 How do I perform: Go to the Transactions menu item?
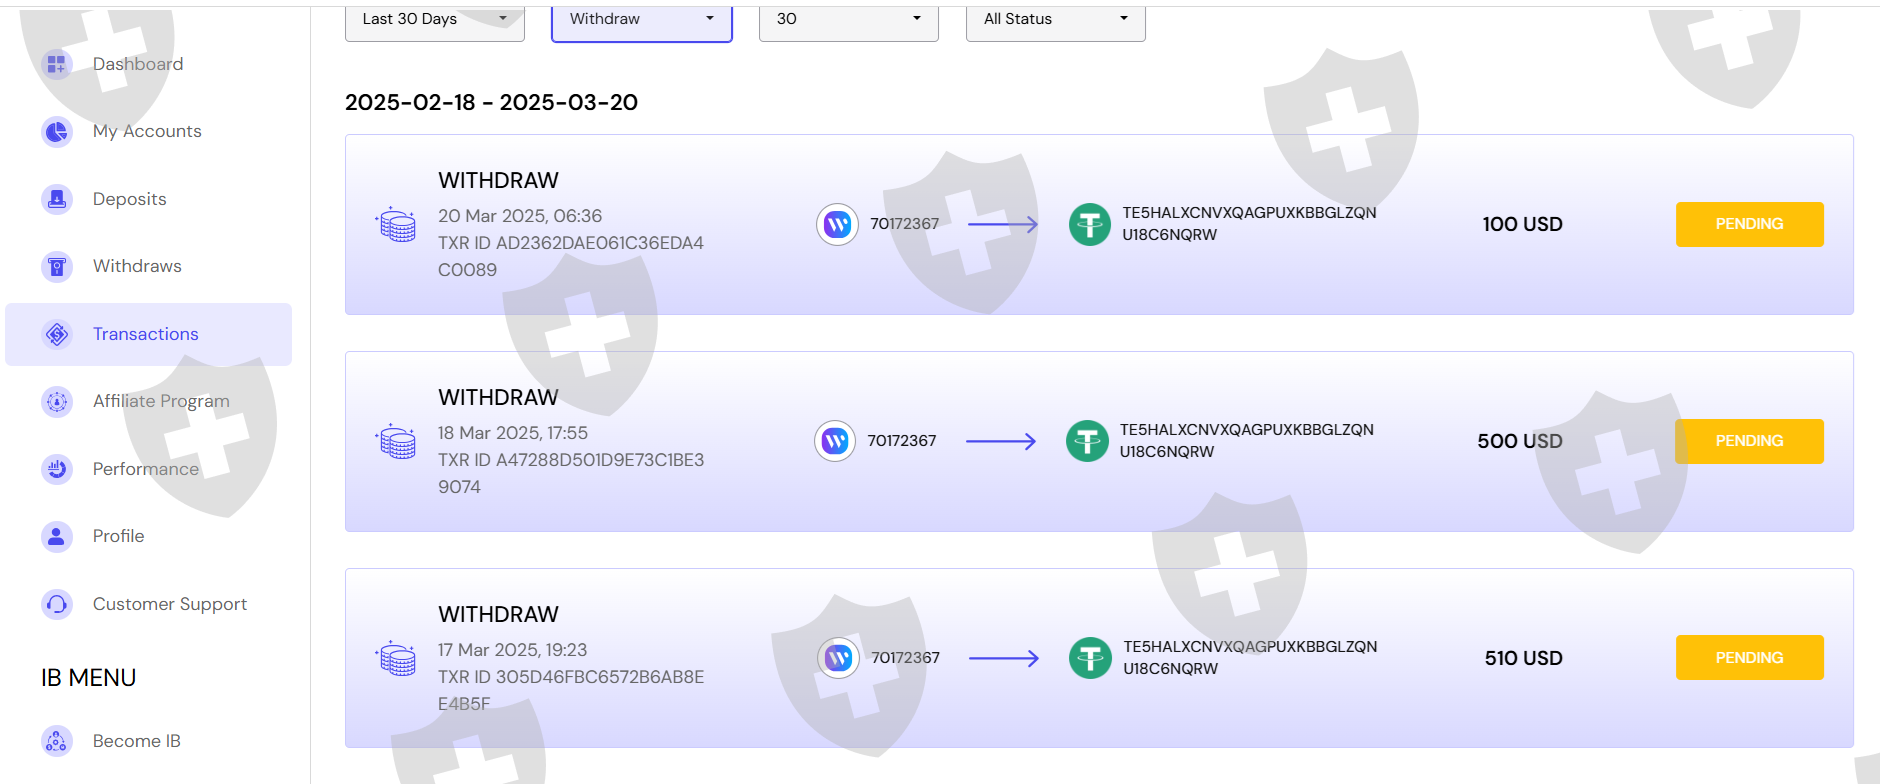click(x=146, y=334)
